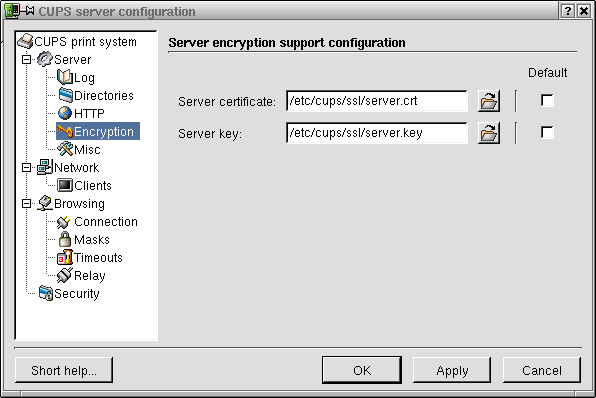Open Misc tools icon in tree
This screenshot has width=596, height=398.
coord(65,149)
